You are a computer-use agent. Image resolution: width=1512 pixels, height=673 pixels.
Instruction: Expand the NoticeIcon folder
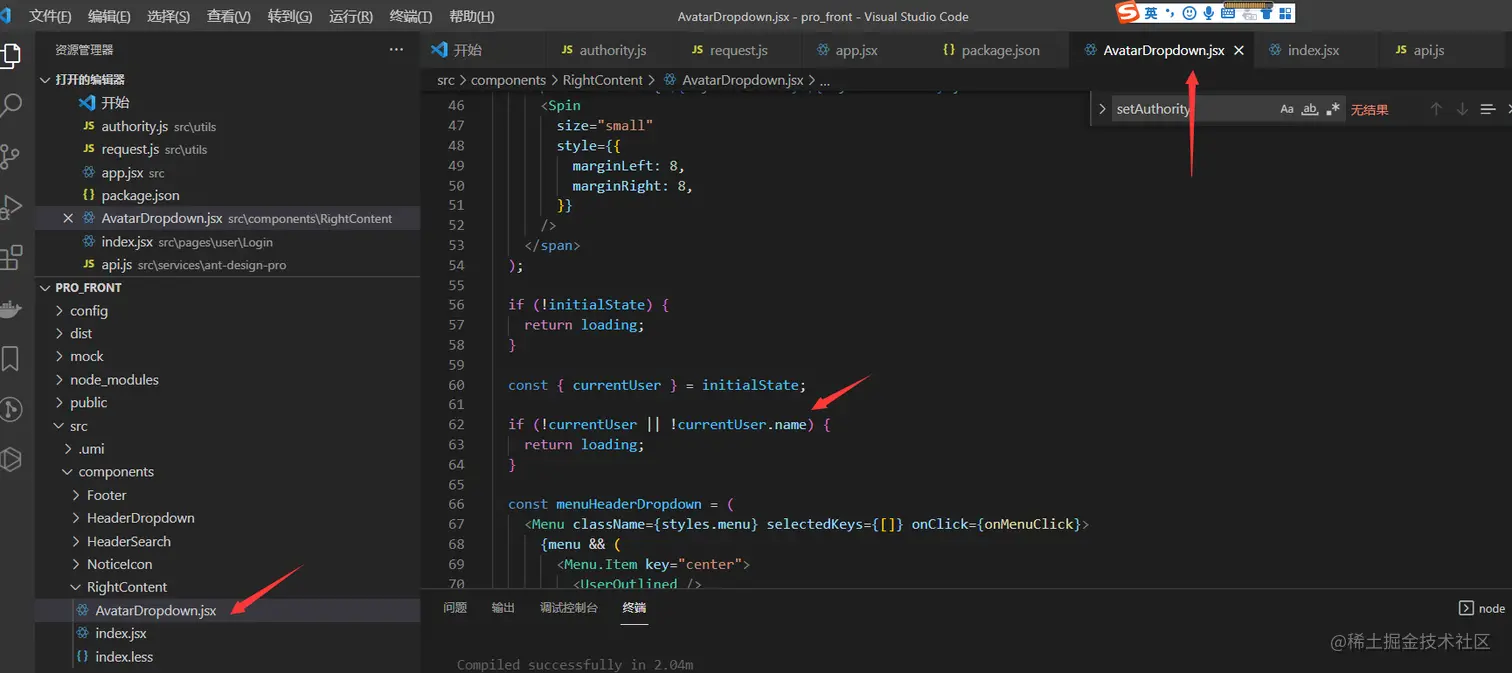pyautogui.click(x=228, y=564)
